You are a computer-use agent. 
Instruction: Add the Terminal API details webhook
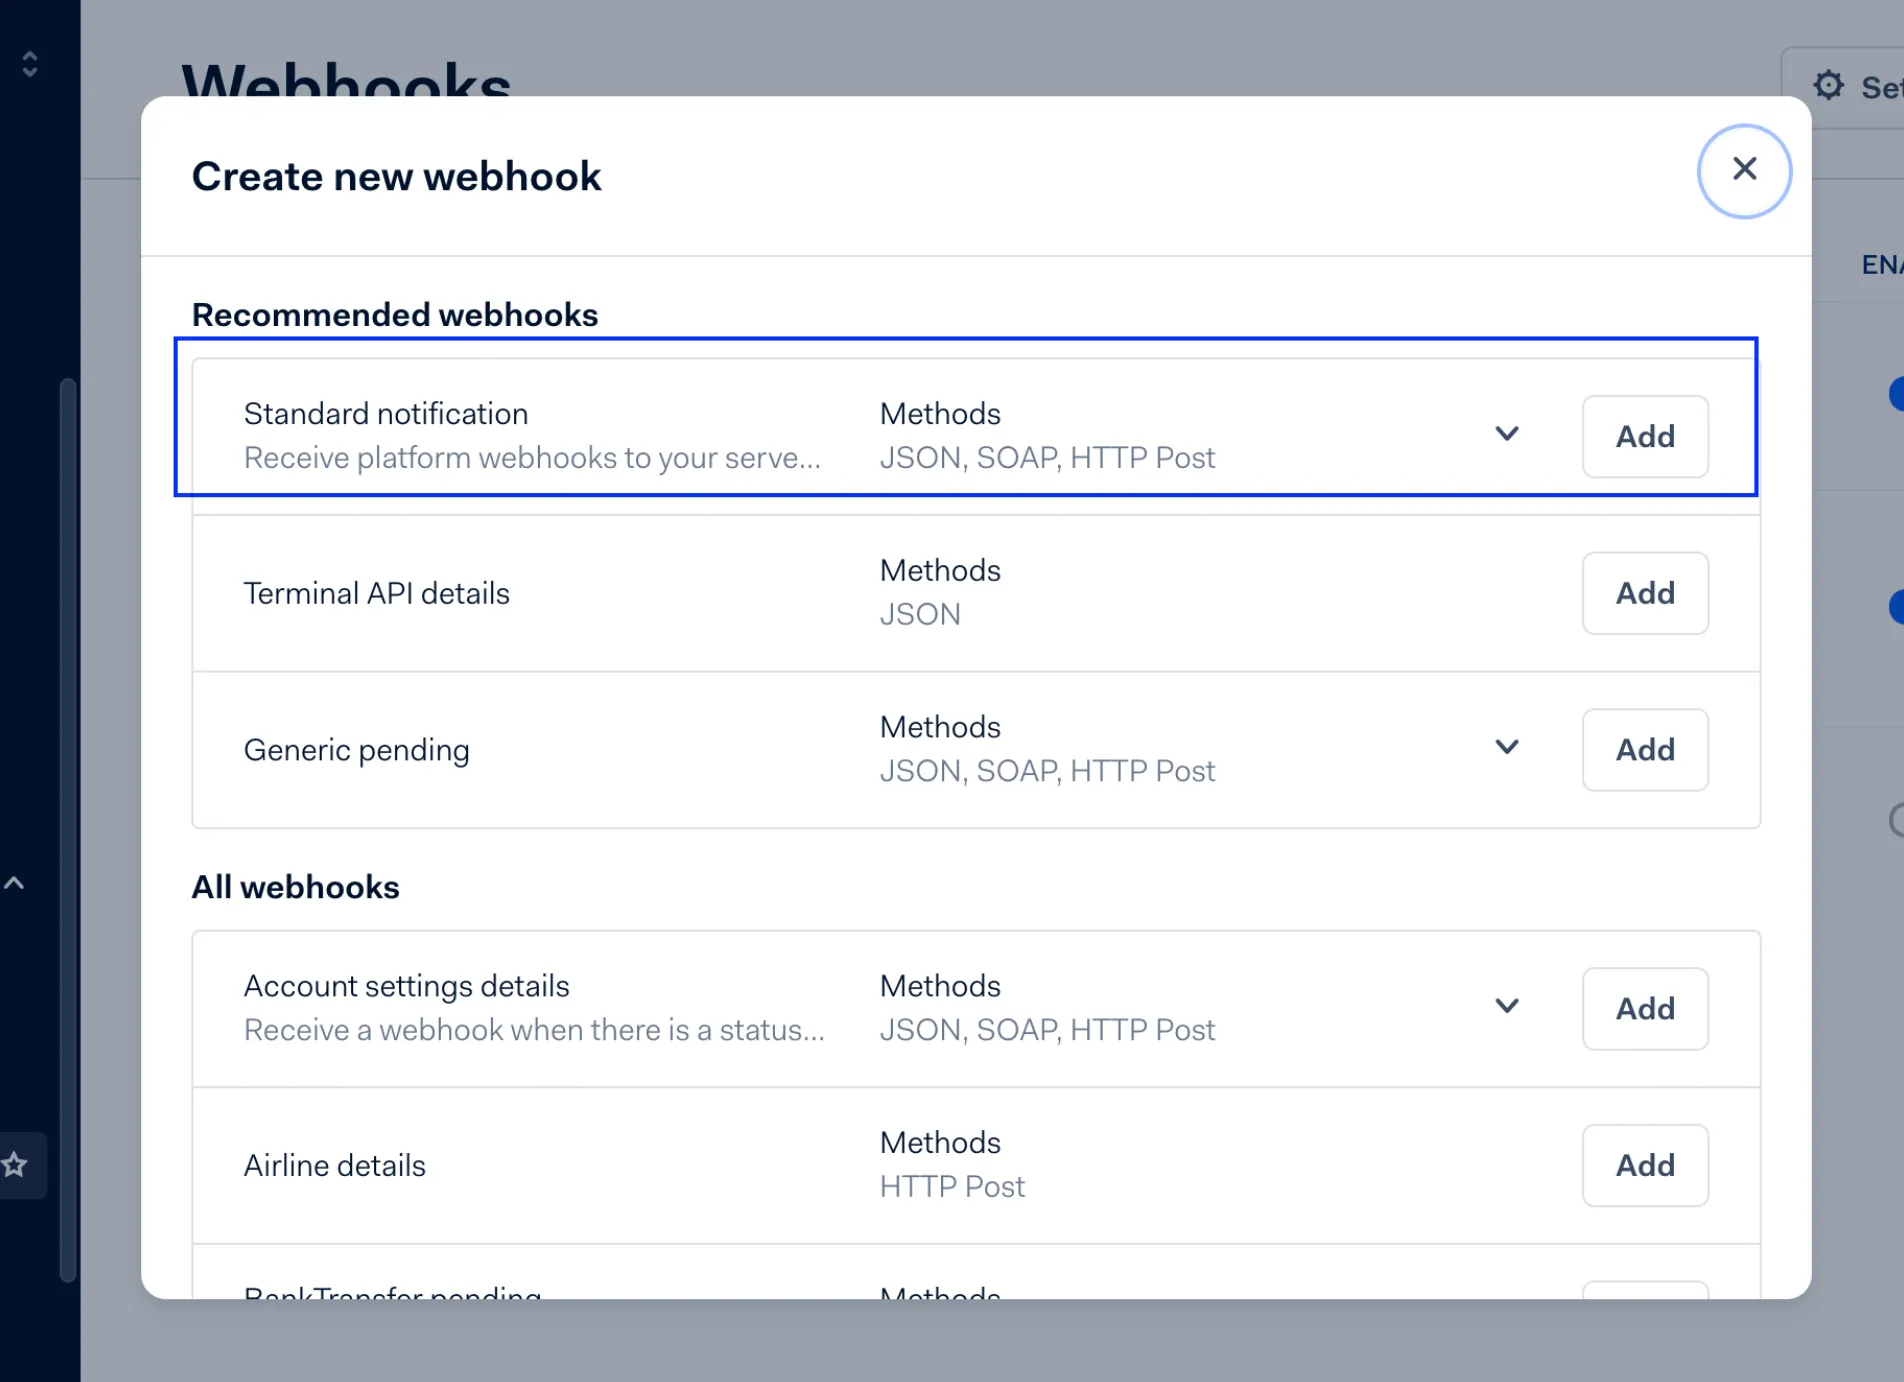pos(1645,593)
